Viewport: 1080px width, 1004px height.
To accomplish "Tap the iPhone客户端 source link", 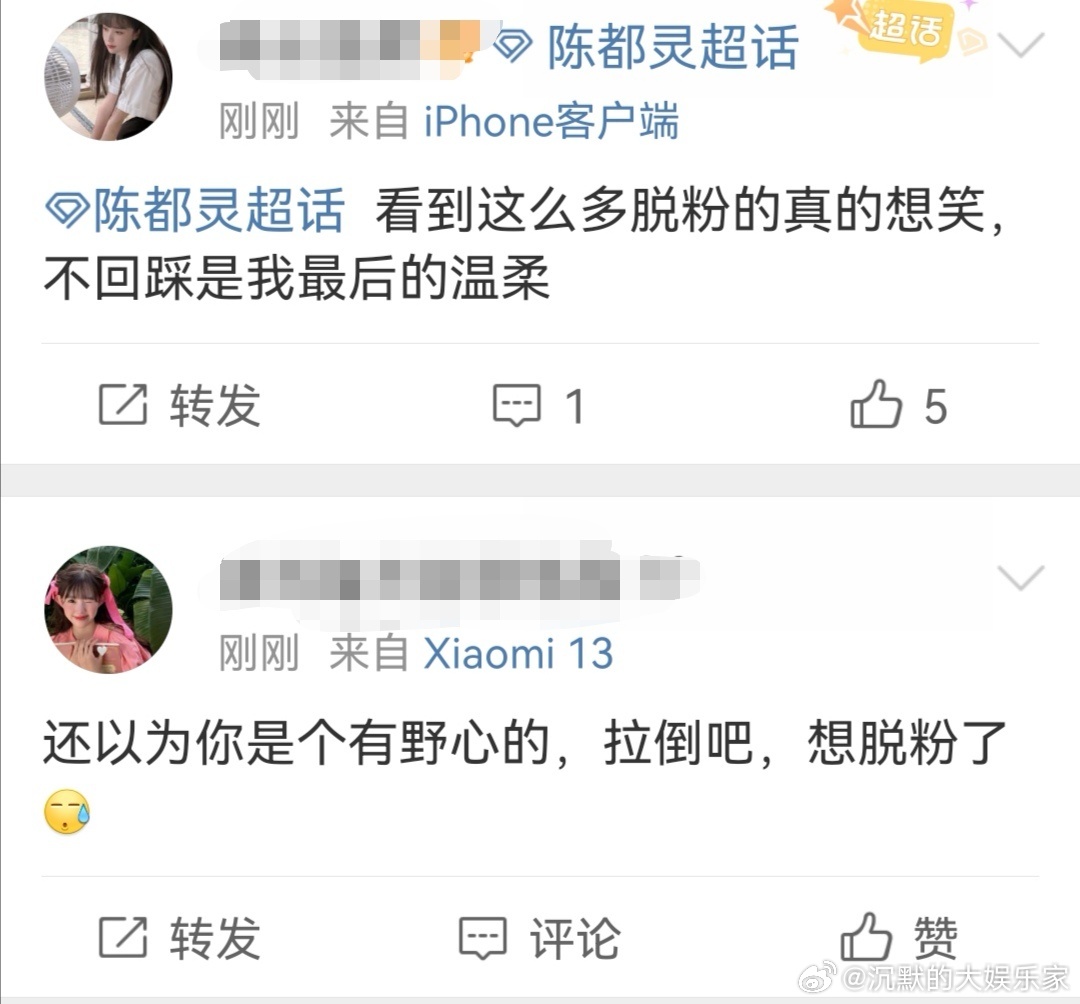I will point(551,121).
